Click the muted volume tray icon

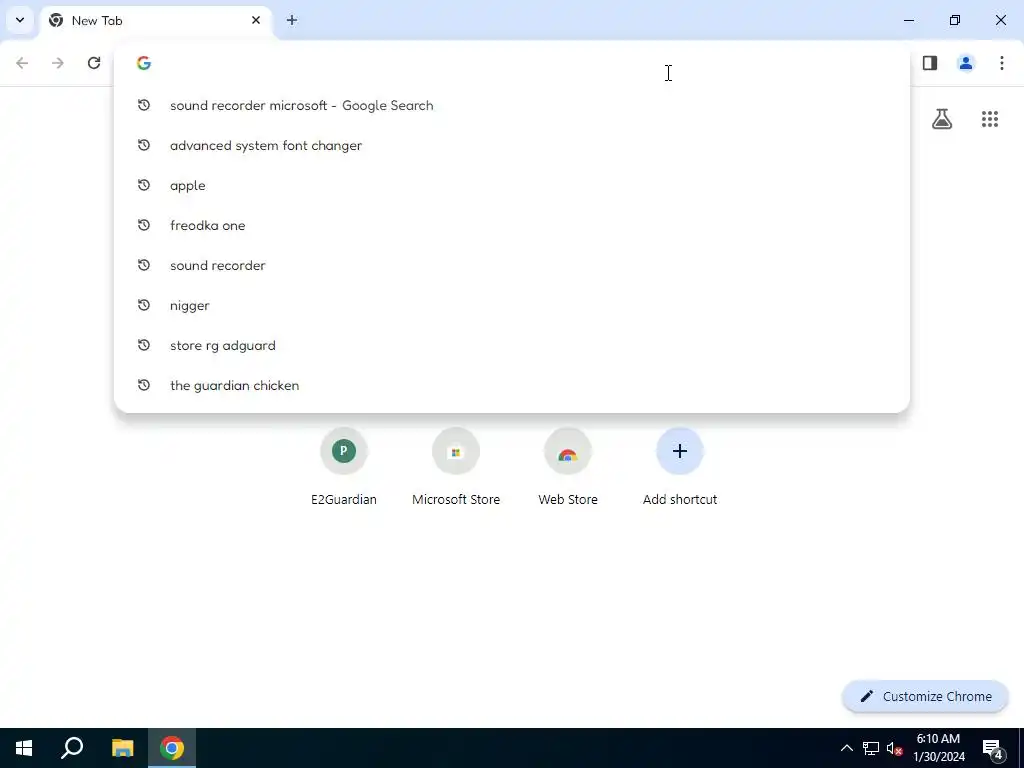[894, 748]
